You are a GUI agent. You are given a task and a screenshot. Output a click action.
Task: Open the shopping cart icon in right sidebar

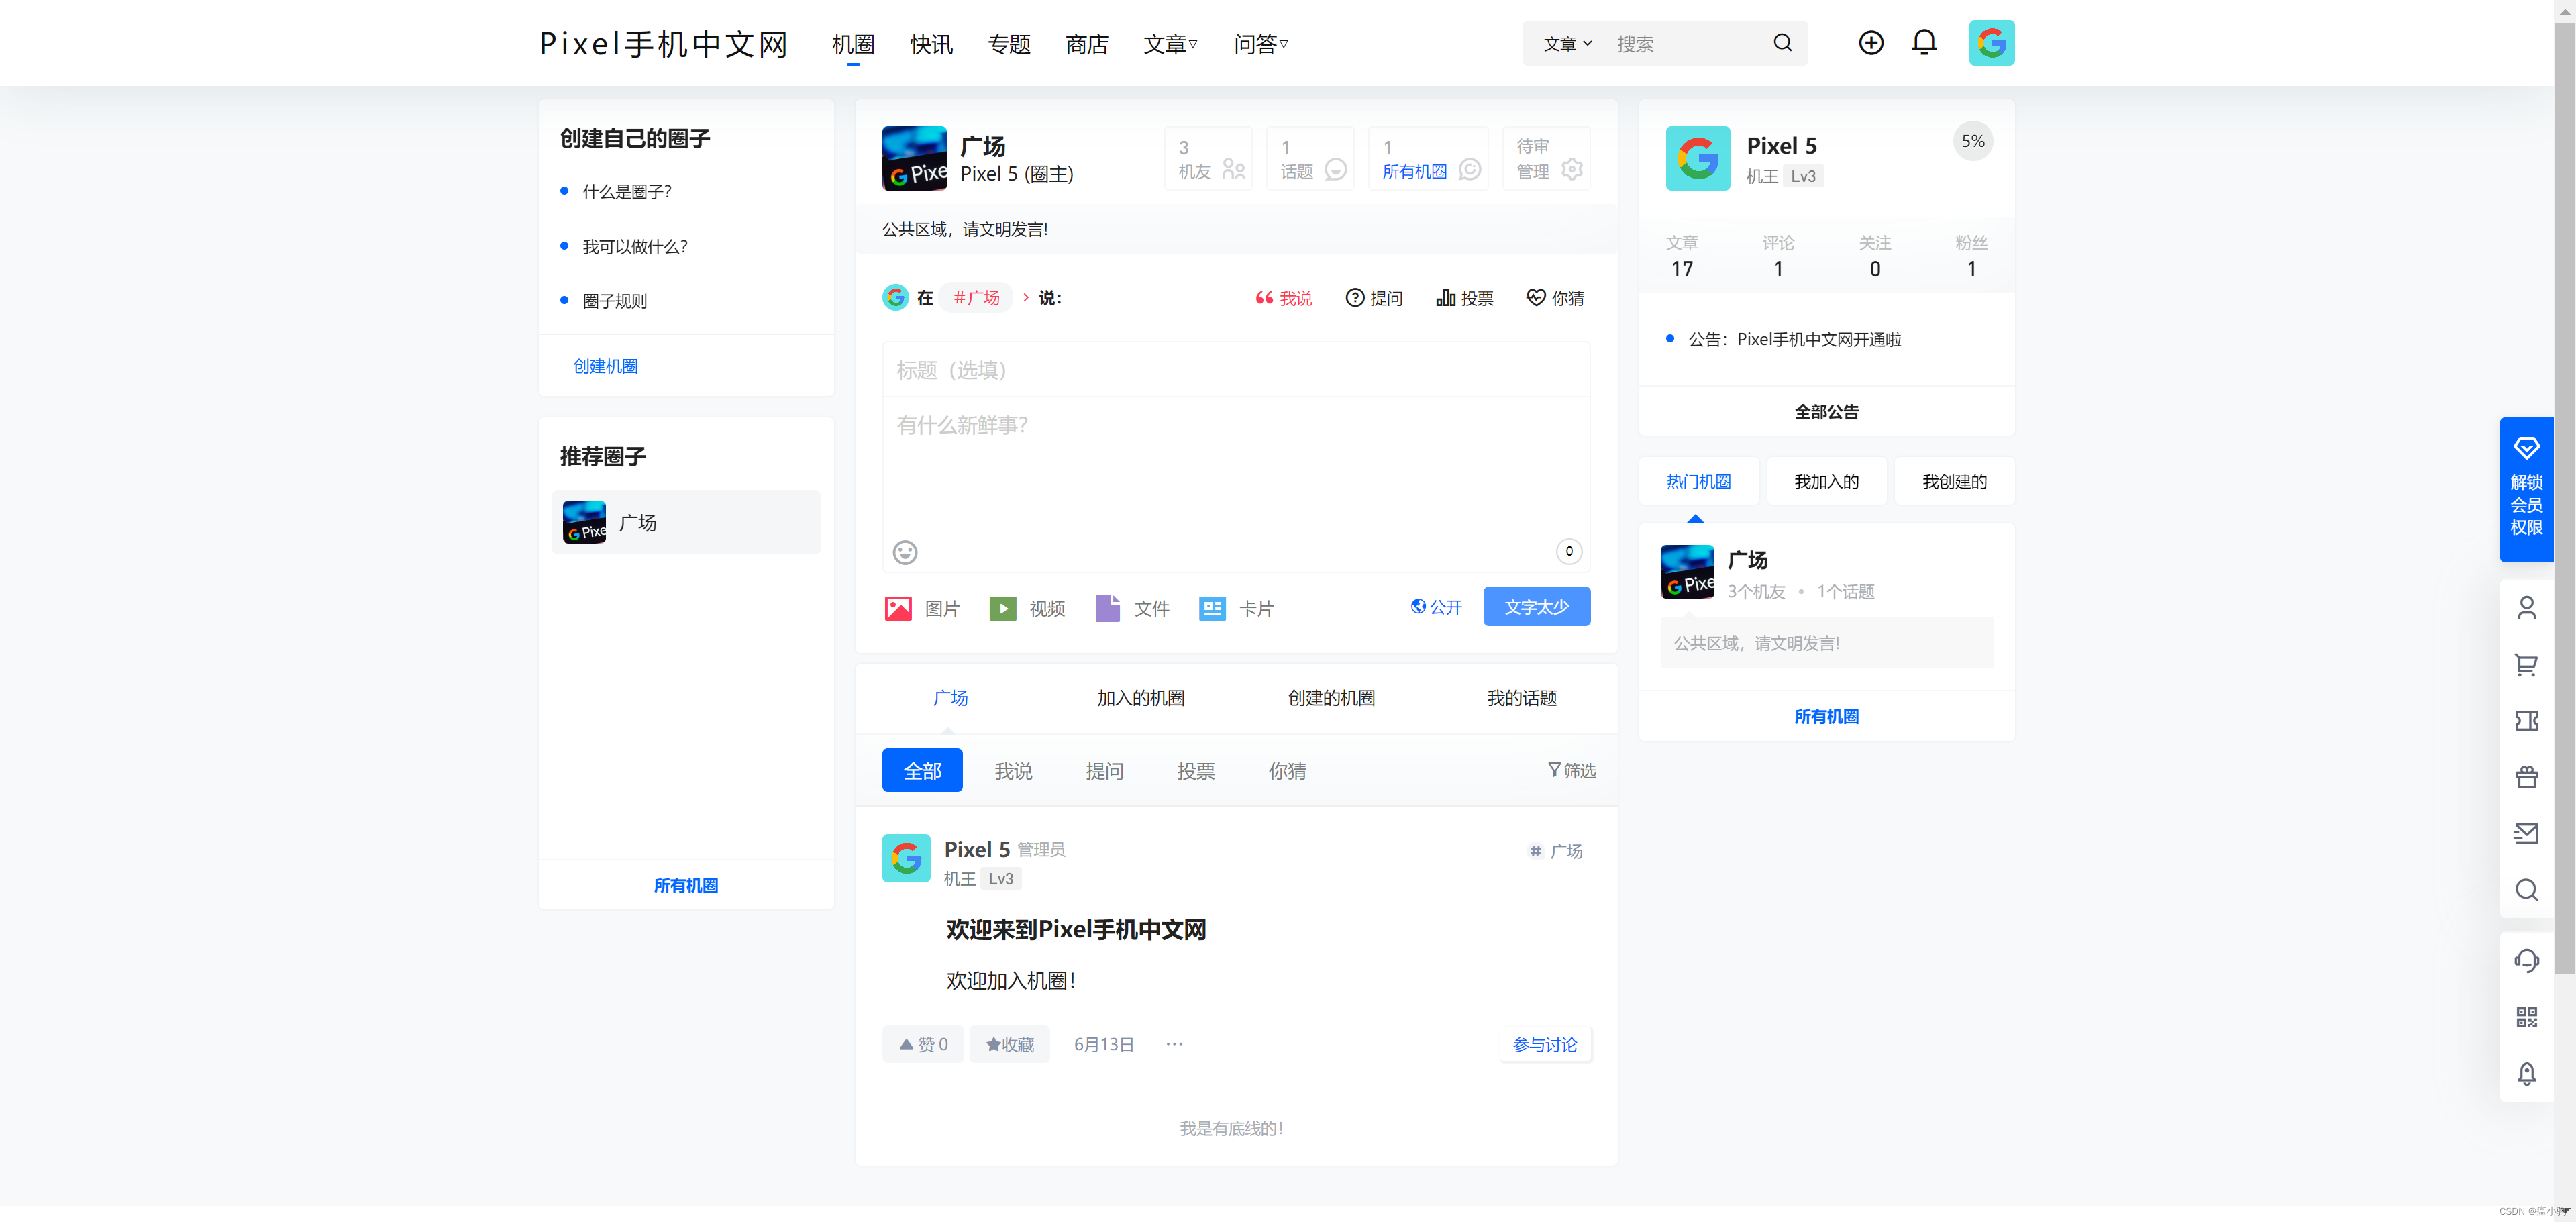(x=2526, y=665)
